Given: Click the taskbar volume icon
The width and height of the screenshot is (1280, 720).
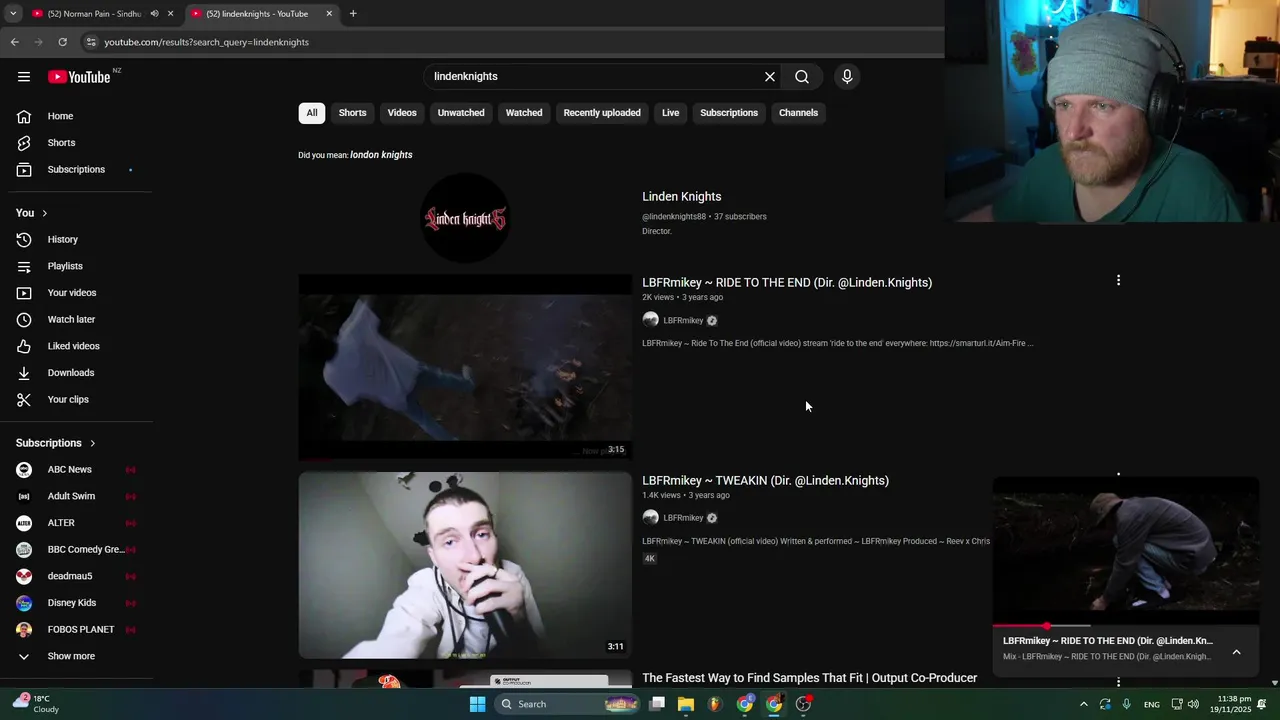Looking at the screenshot, I should pos(1193,704).
